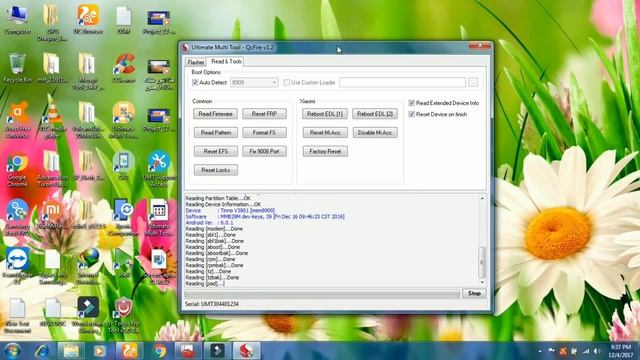
Task: Open Wondershare Filmora desktop shortcut
Action: (x=88, y=315)
